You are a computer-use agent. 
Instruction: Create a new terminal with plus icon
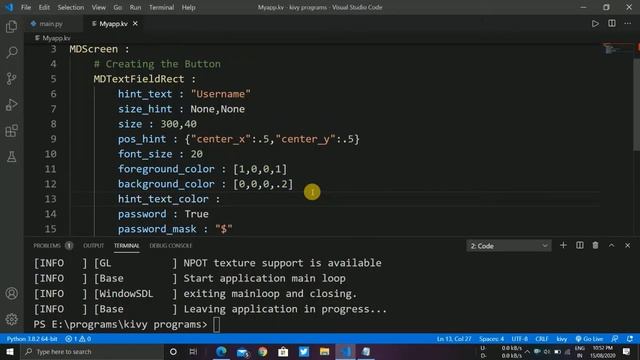(563, 245)
